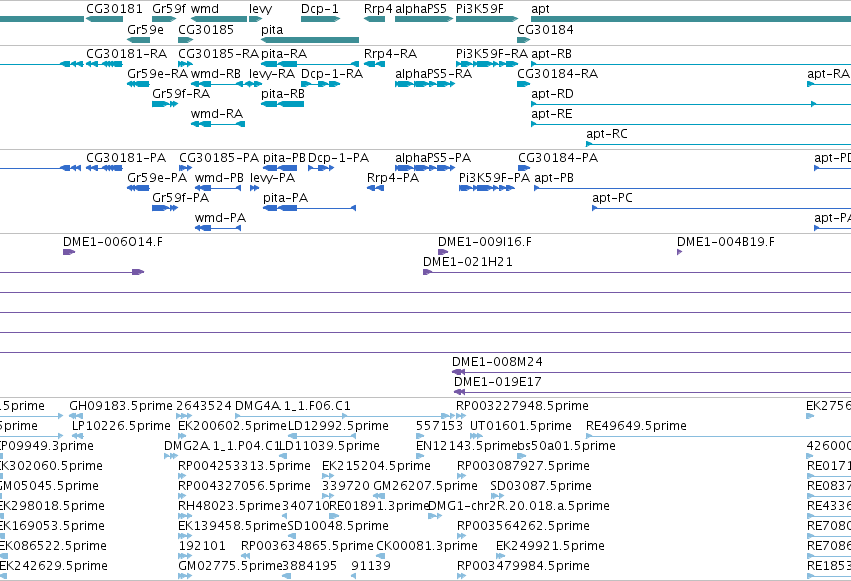
Task: Click the pita-RA transcript glyph
Action: (310, 64)
